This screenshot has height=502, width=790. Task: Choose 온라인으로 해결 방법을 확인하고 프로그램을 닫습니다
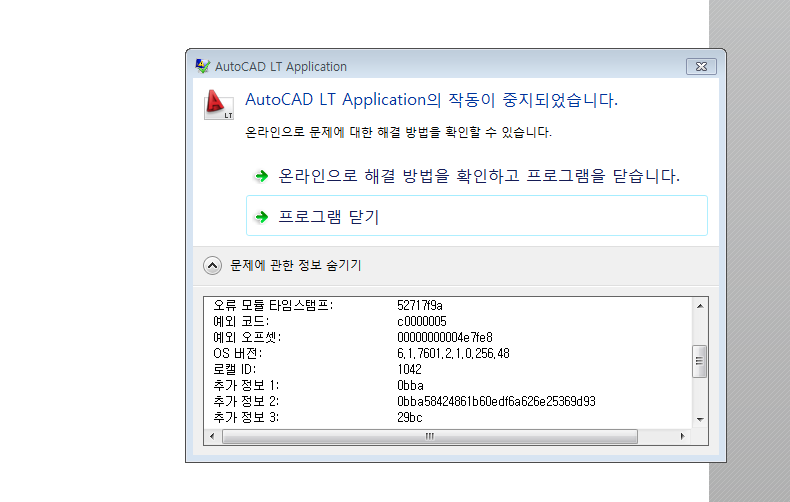click(479, 176)
